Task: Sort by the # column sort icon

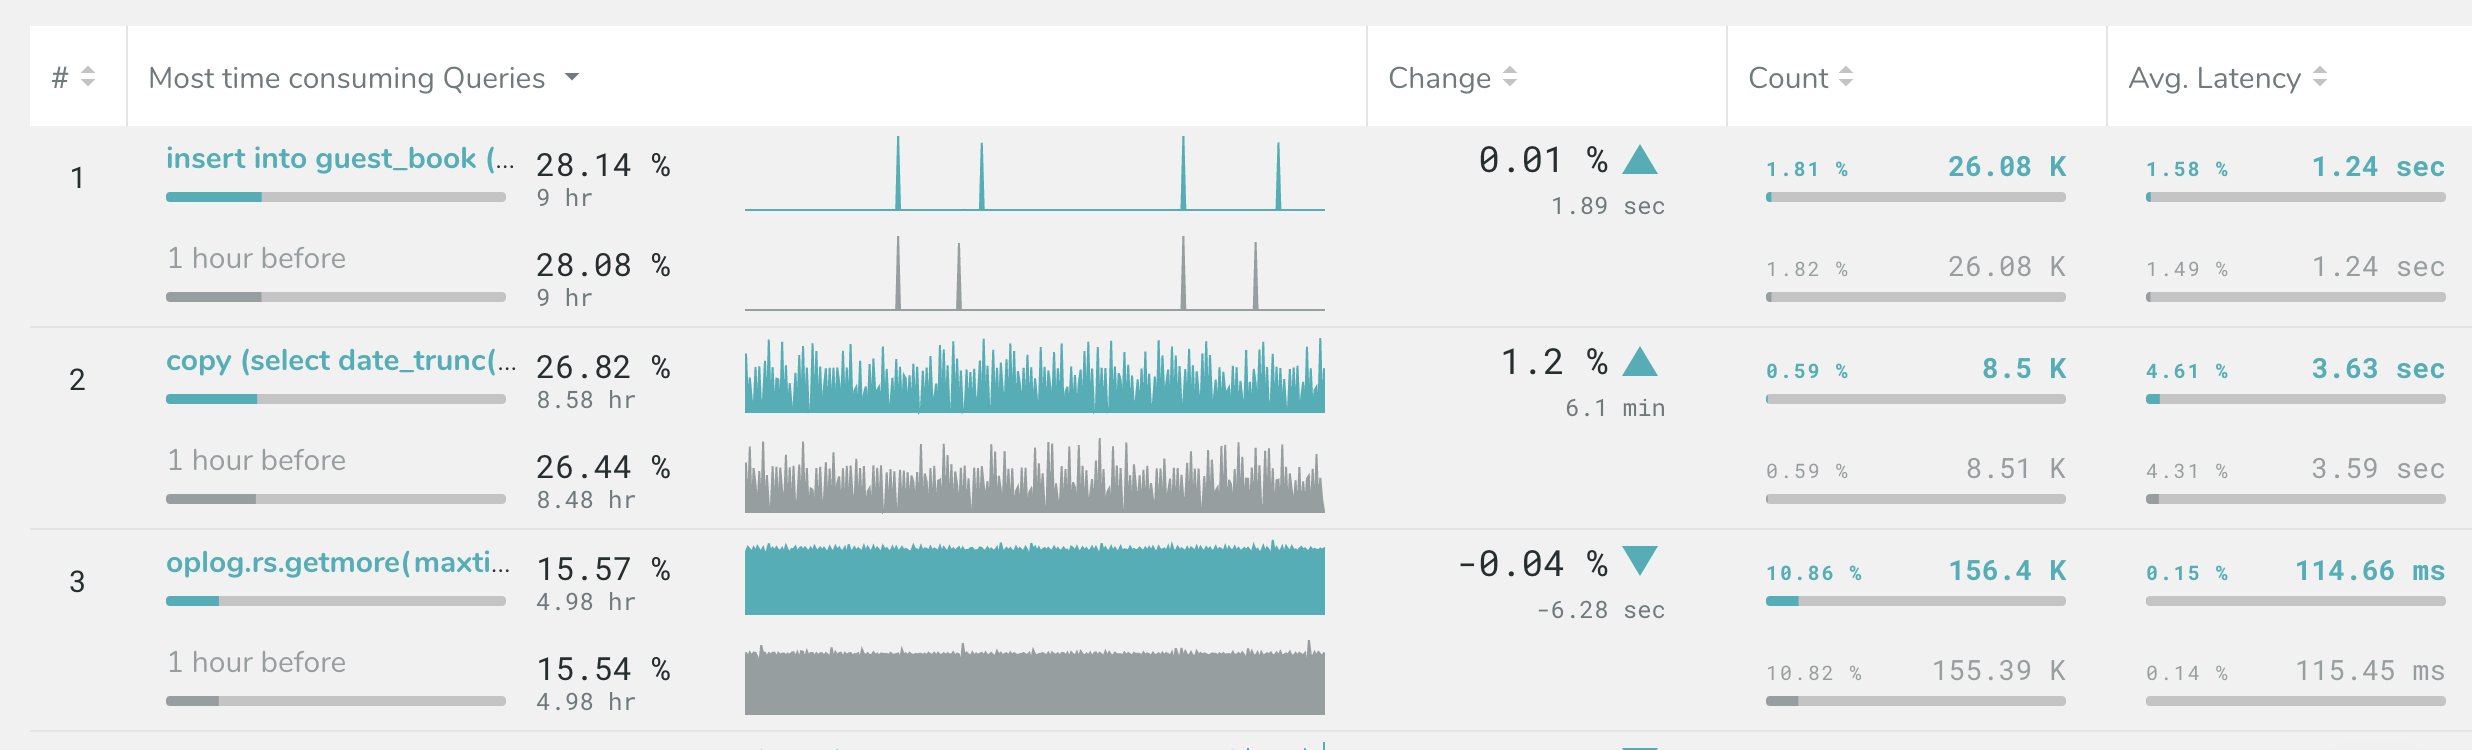Action: 88,77
